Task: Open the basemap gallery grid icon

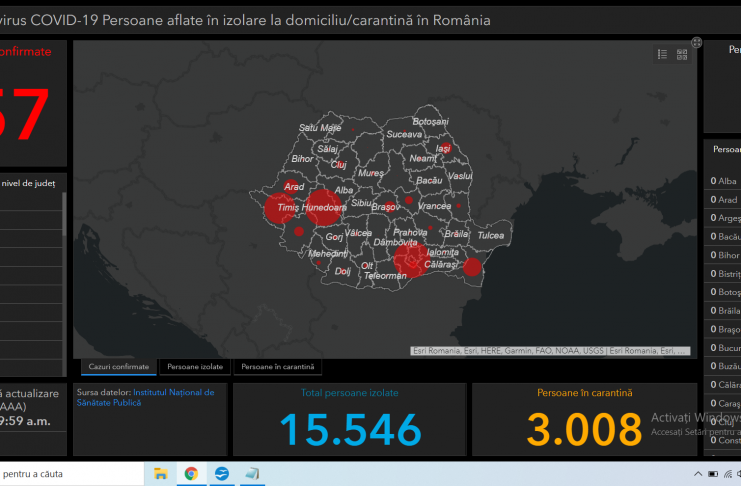Action: coord(682,55)
